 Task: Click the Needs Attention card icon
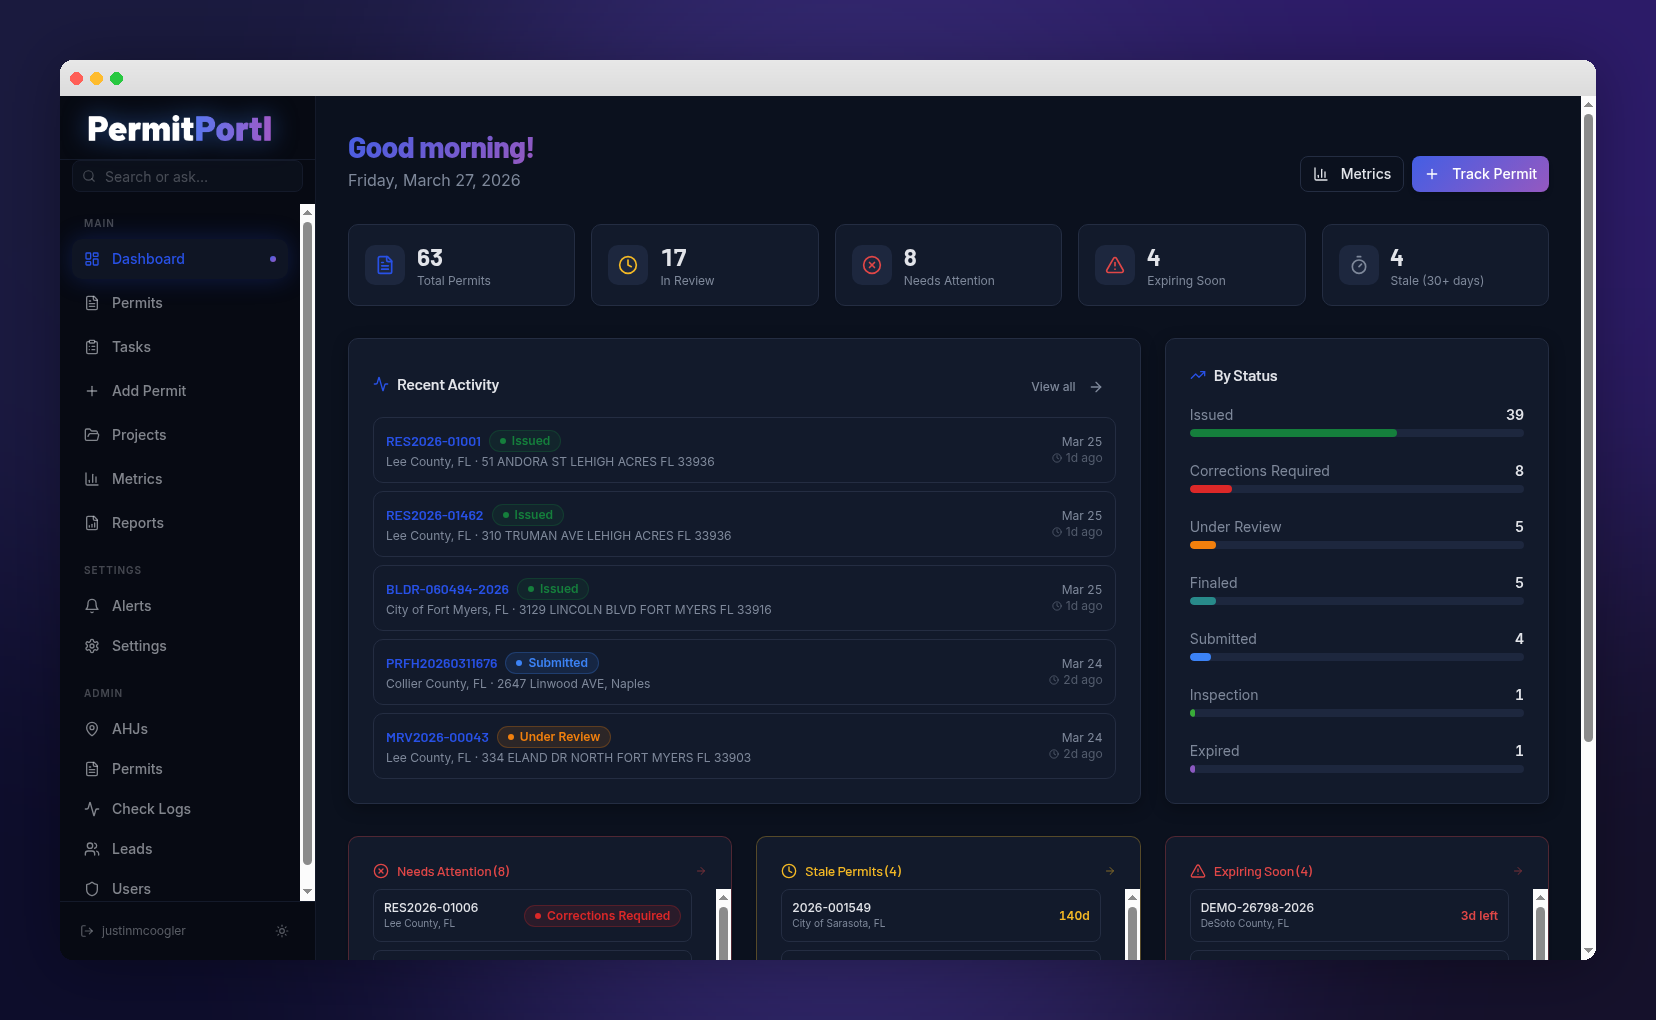click(872, 265)
